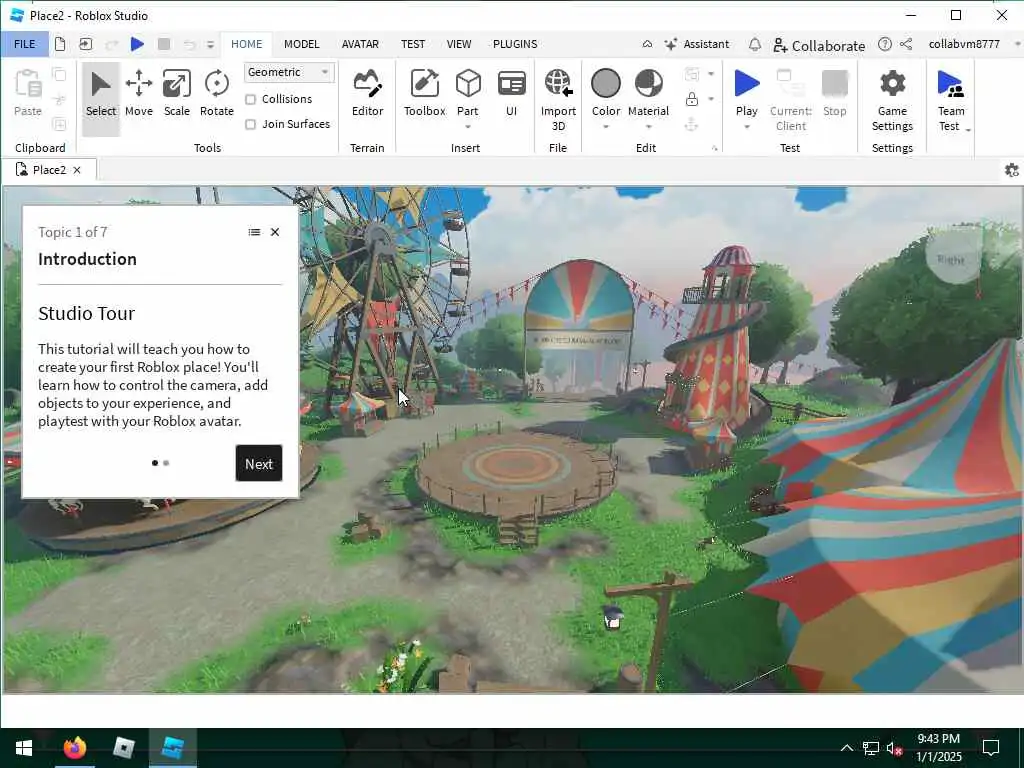Viewport: 1024px width, 768px height.
Task: Close the Place2 document tab
Action: (x=77, y=170)
